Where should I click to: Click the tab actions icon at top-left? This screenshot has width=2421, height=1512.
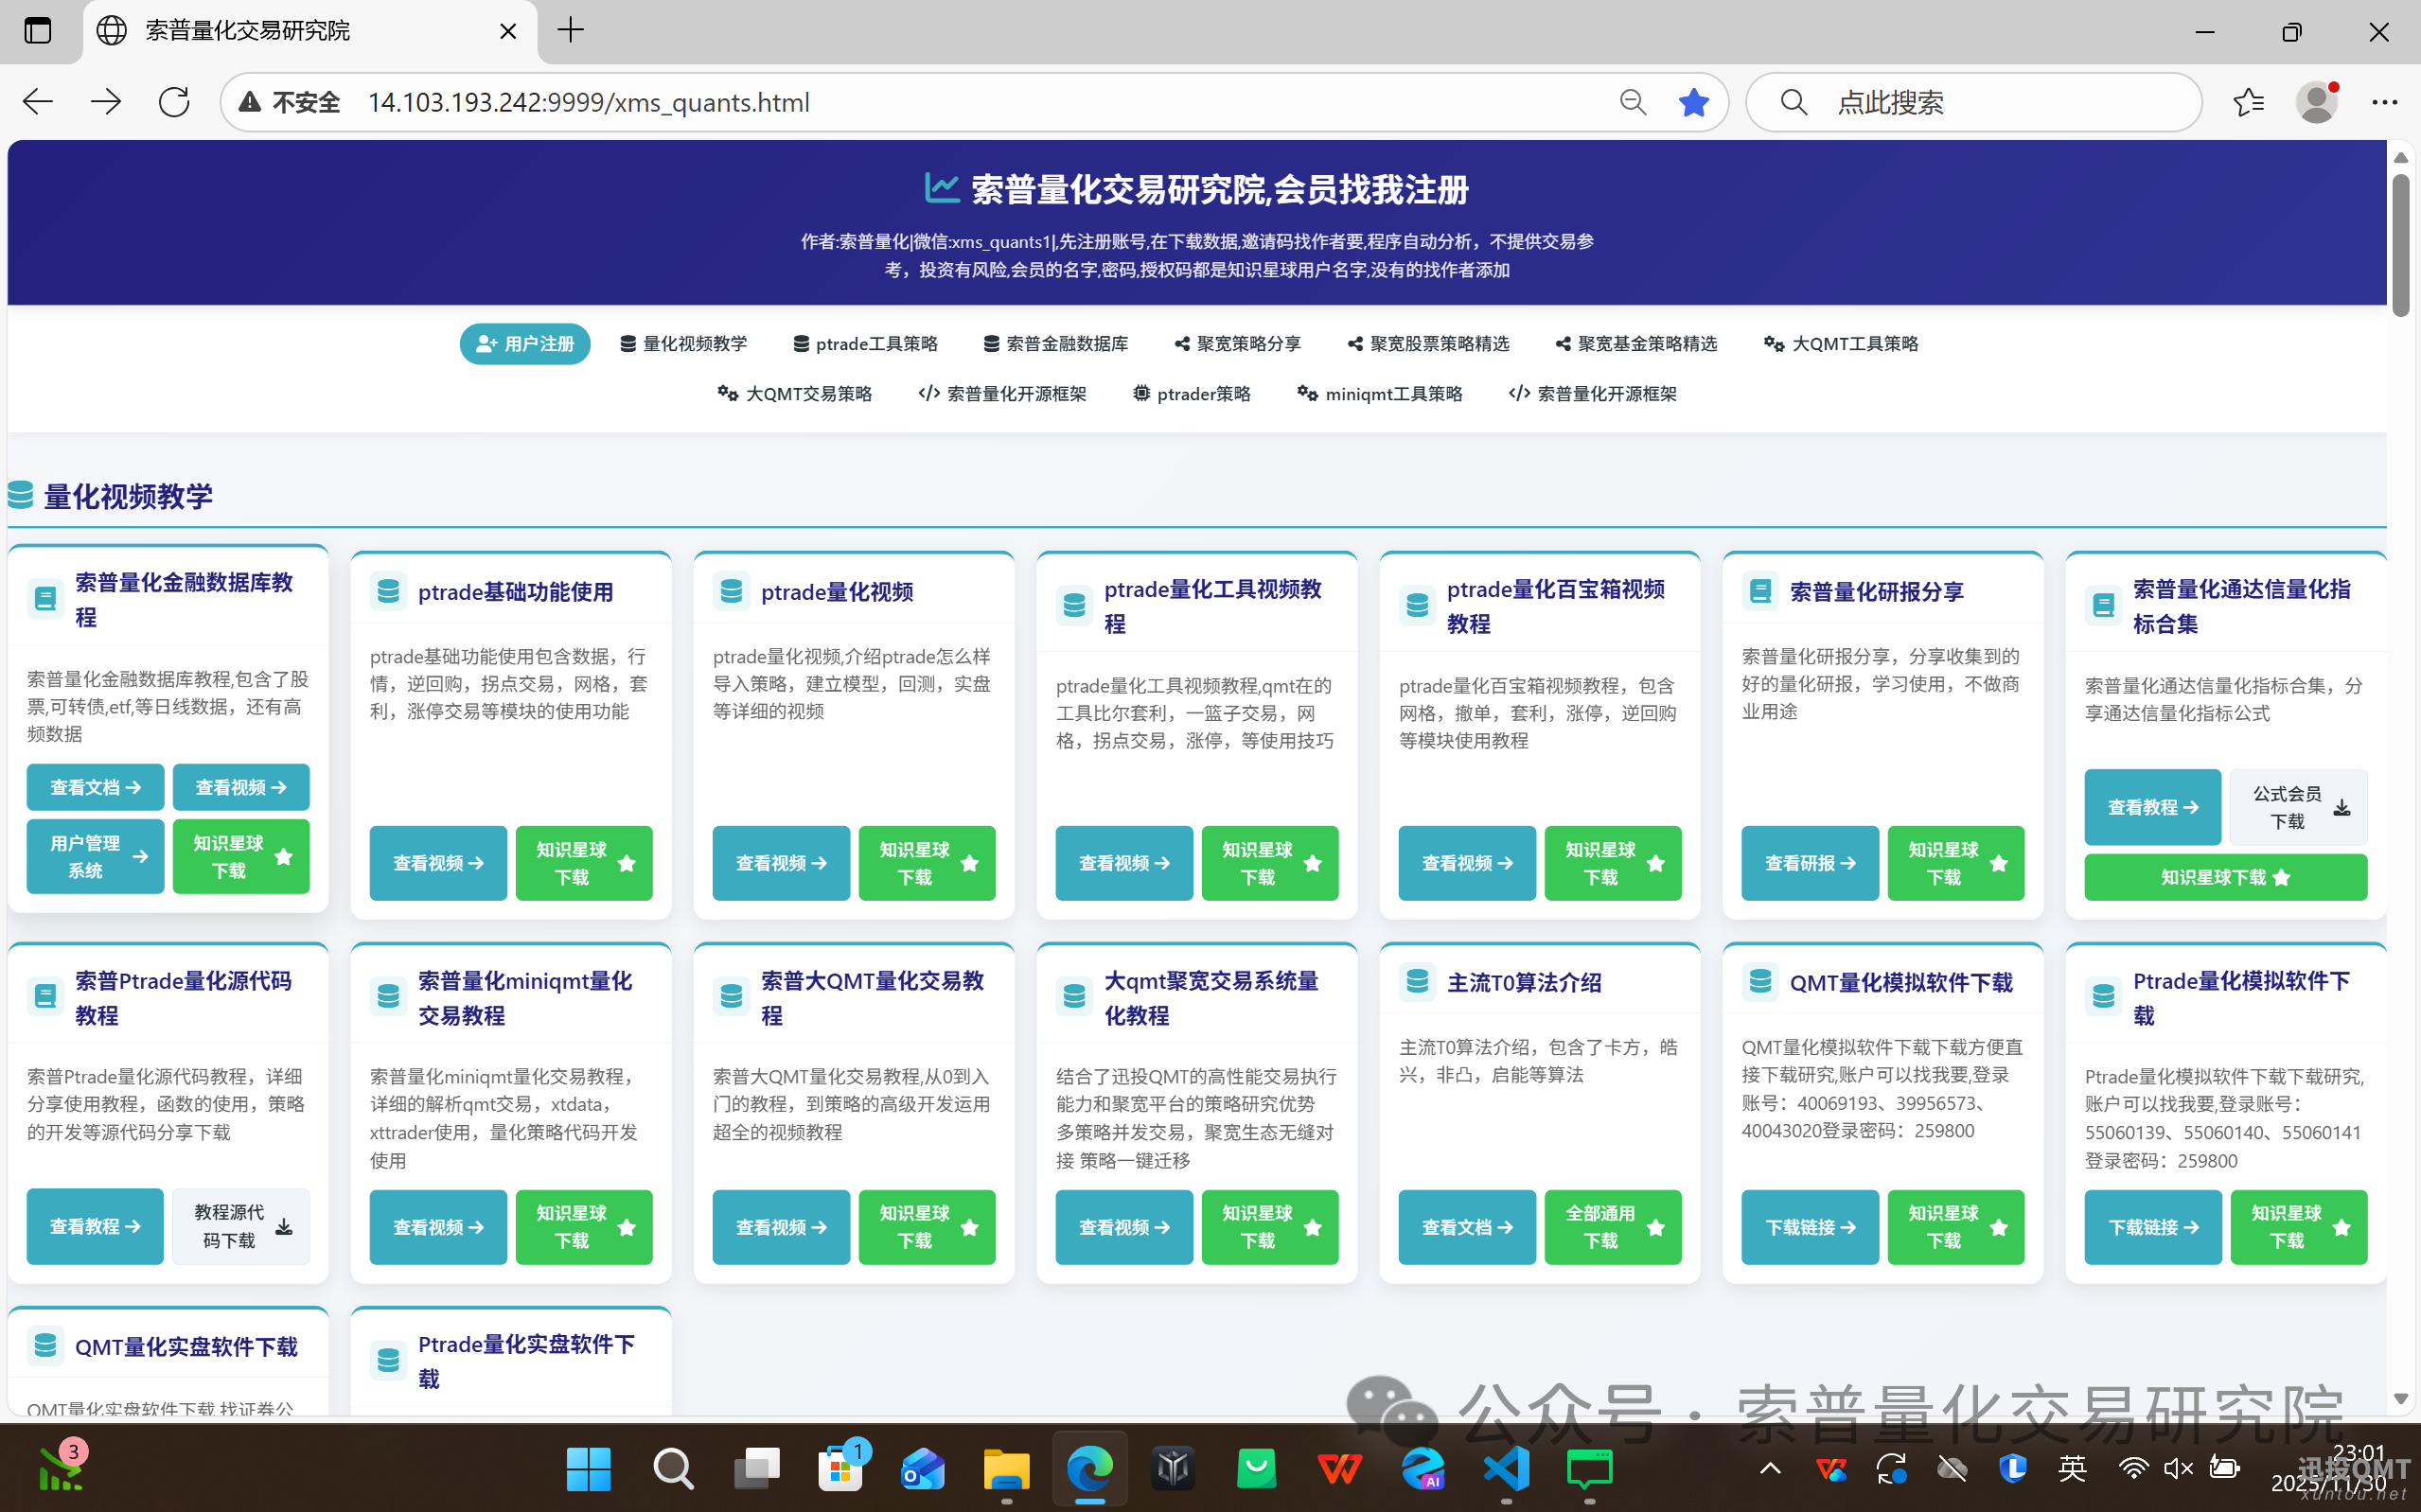38,30
